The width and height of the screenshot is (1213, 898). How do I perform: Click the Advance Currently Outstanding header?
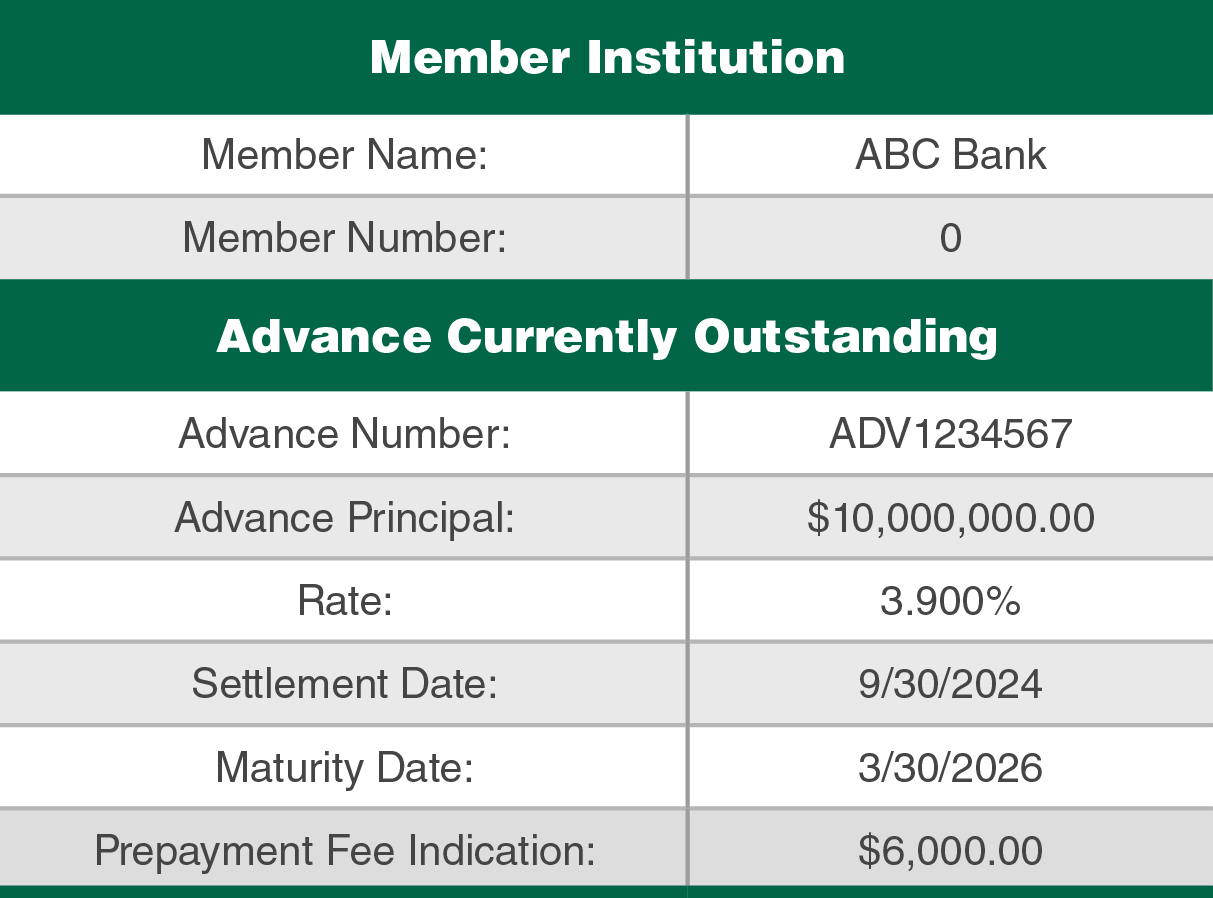[x=607, y=336]
